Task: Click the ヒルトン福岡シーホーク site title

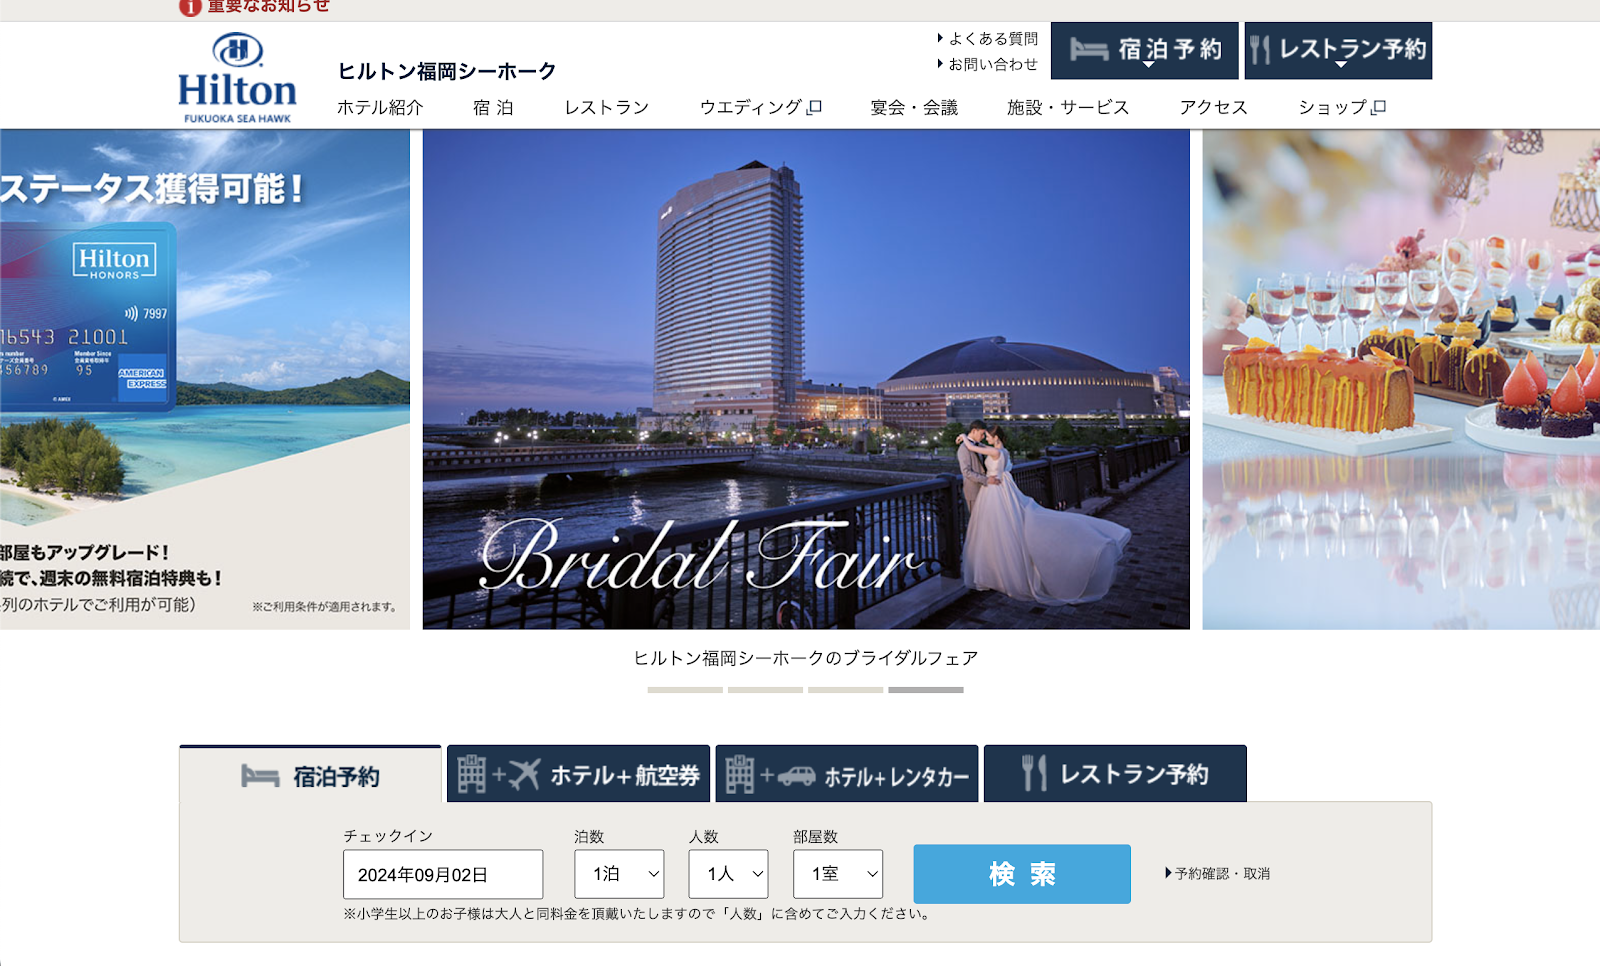Action: [x=447, y=71]
